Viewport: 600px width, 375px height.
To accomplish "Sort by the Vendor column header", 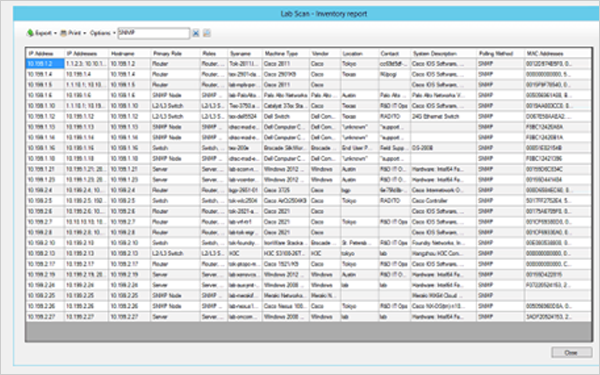I will pos(325,54).
